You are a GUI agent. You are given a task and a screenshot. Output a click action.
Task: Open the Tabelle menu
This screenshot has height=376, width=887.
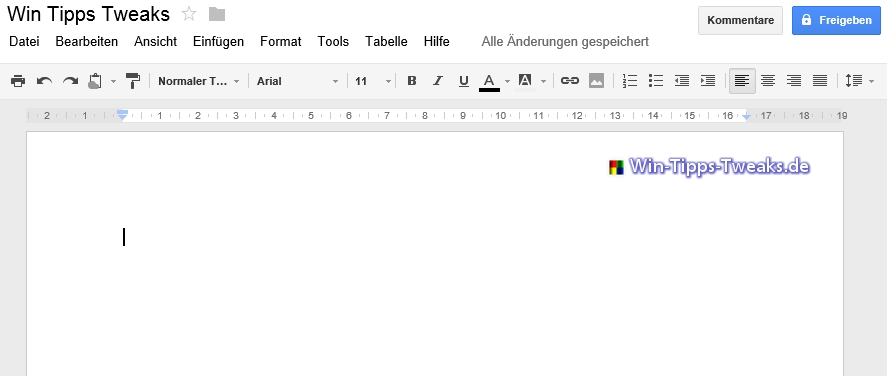pyautogui.click(x=386, y=41)
